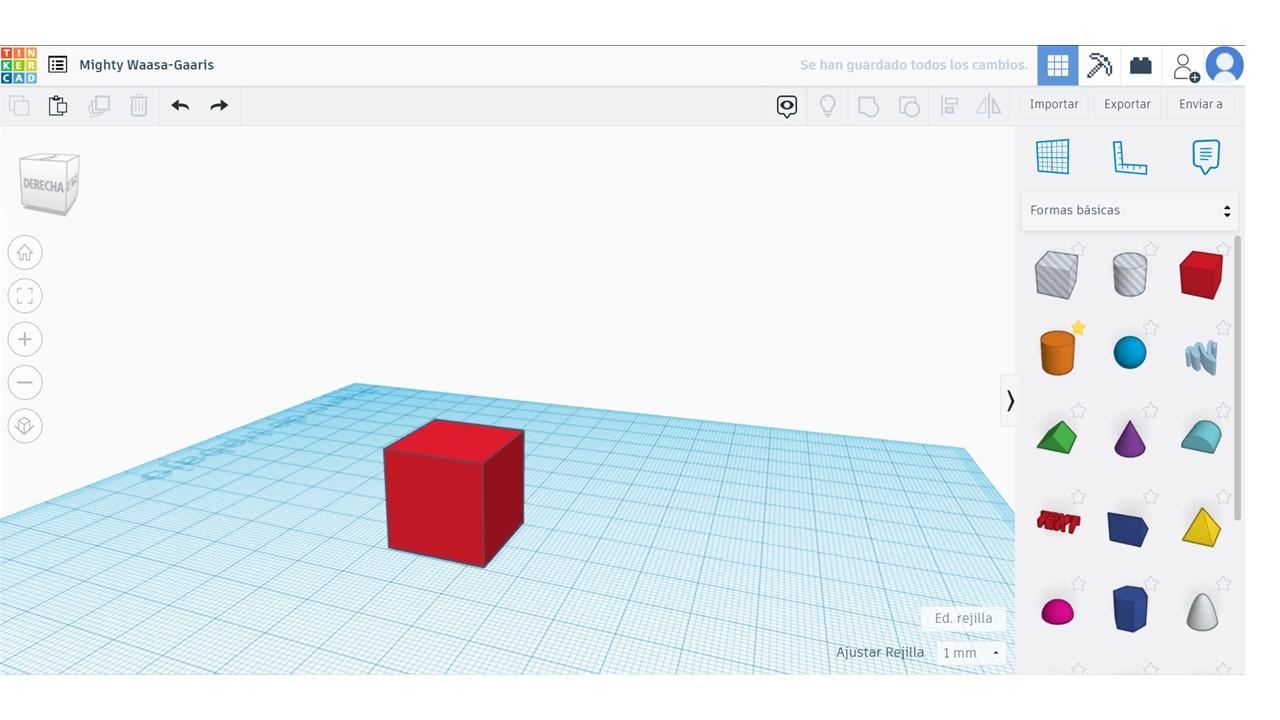Invite a collaborator with add-person icon
The width and height of the screenshot is (1280, 720).
[1185, 67]
